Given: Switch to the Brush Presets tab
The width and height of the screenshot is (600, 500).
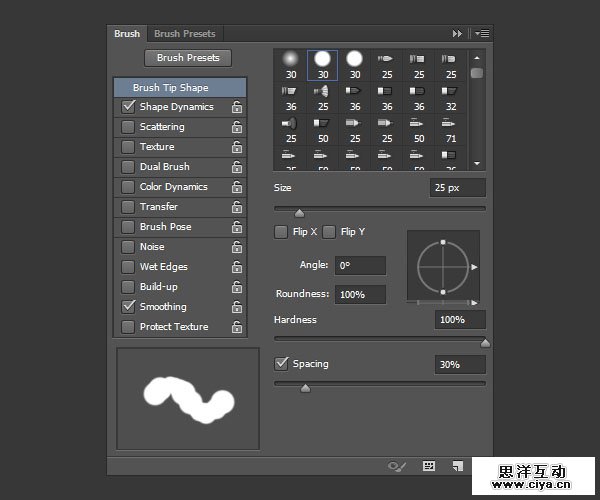Looking at the screenshot, I should pyautogui.click(x=185, y=34).
